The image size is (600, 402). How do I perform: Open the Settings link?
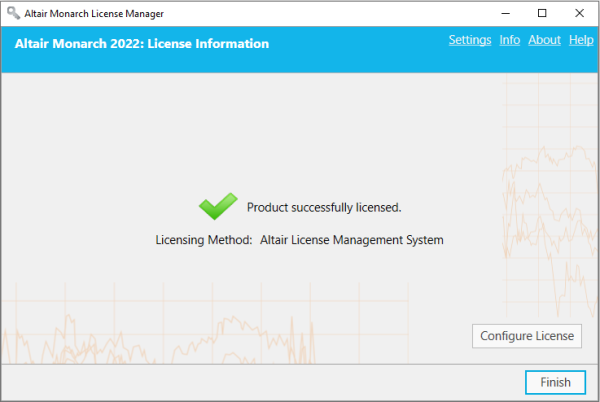coord(469,40)
